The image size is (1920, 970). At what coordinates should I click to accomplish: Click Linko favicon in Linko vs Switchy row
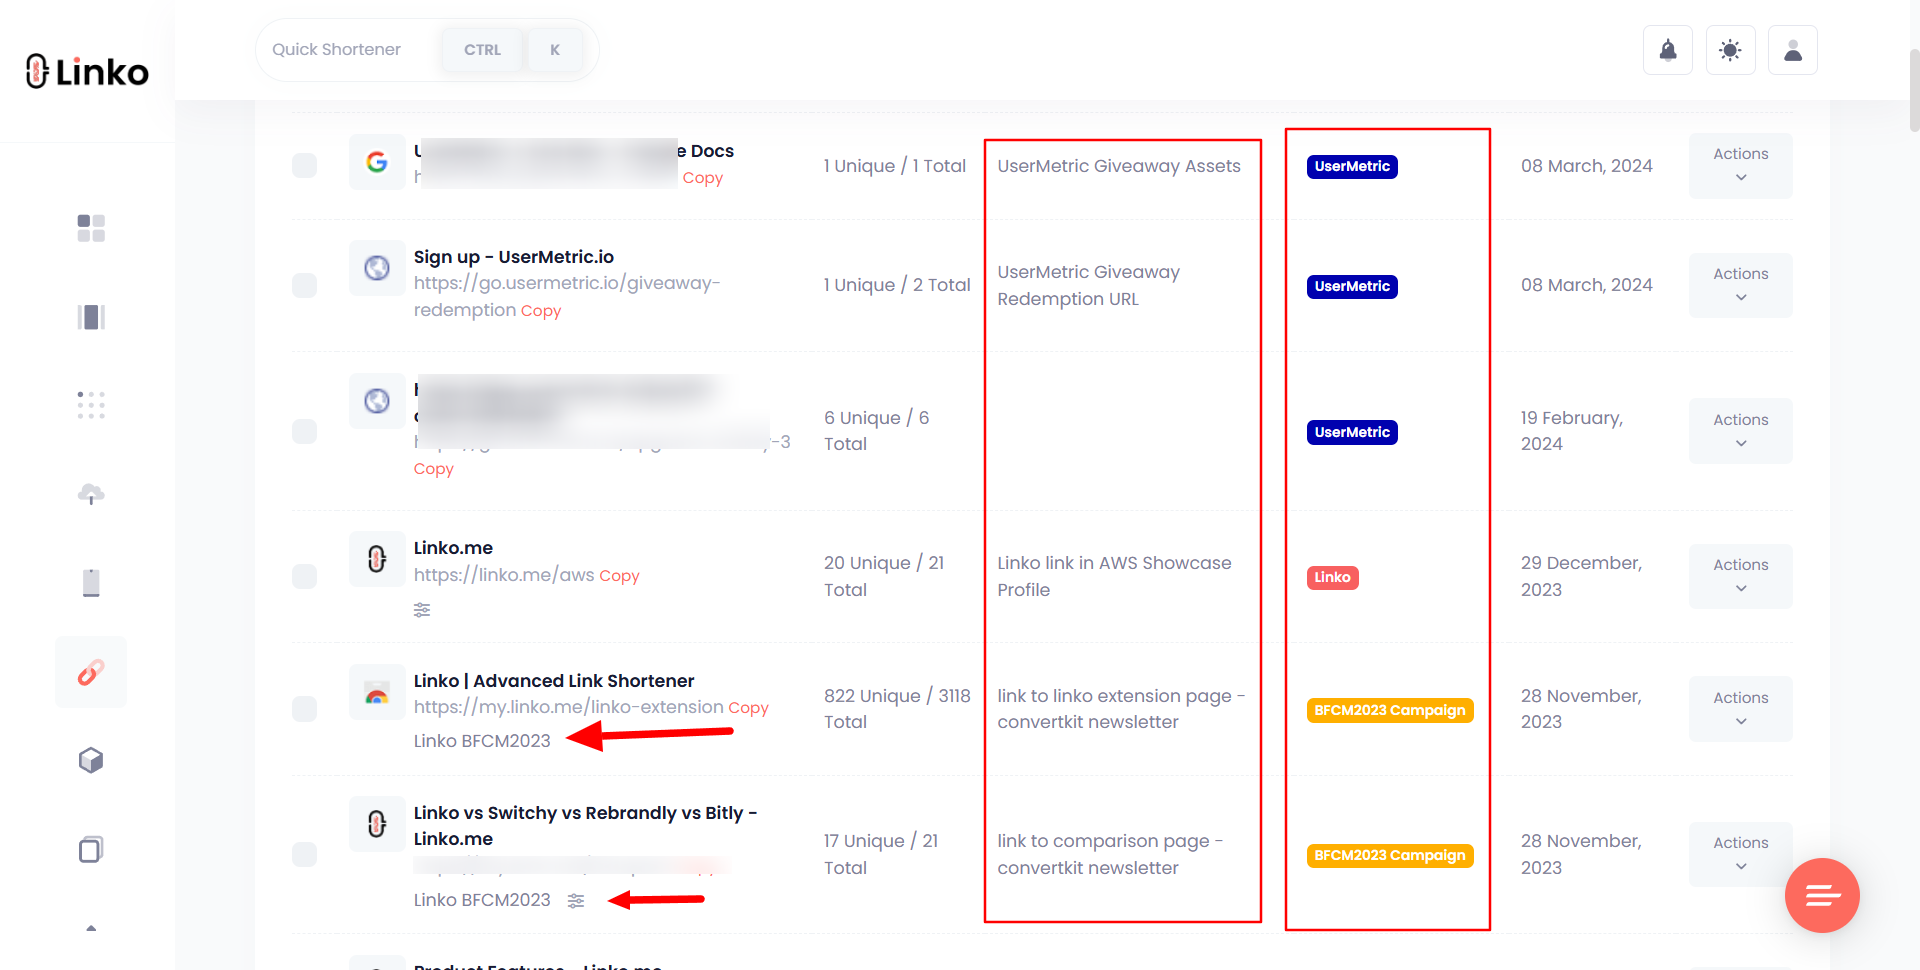(377, 824)
